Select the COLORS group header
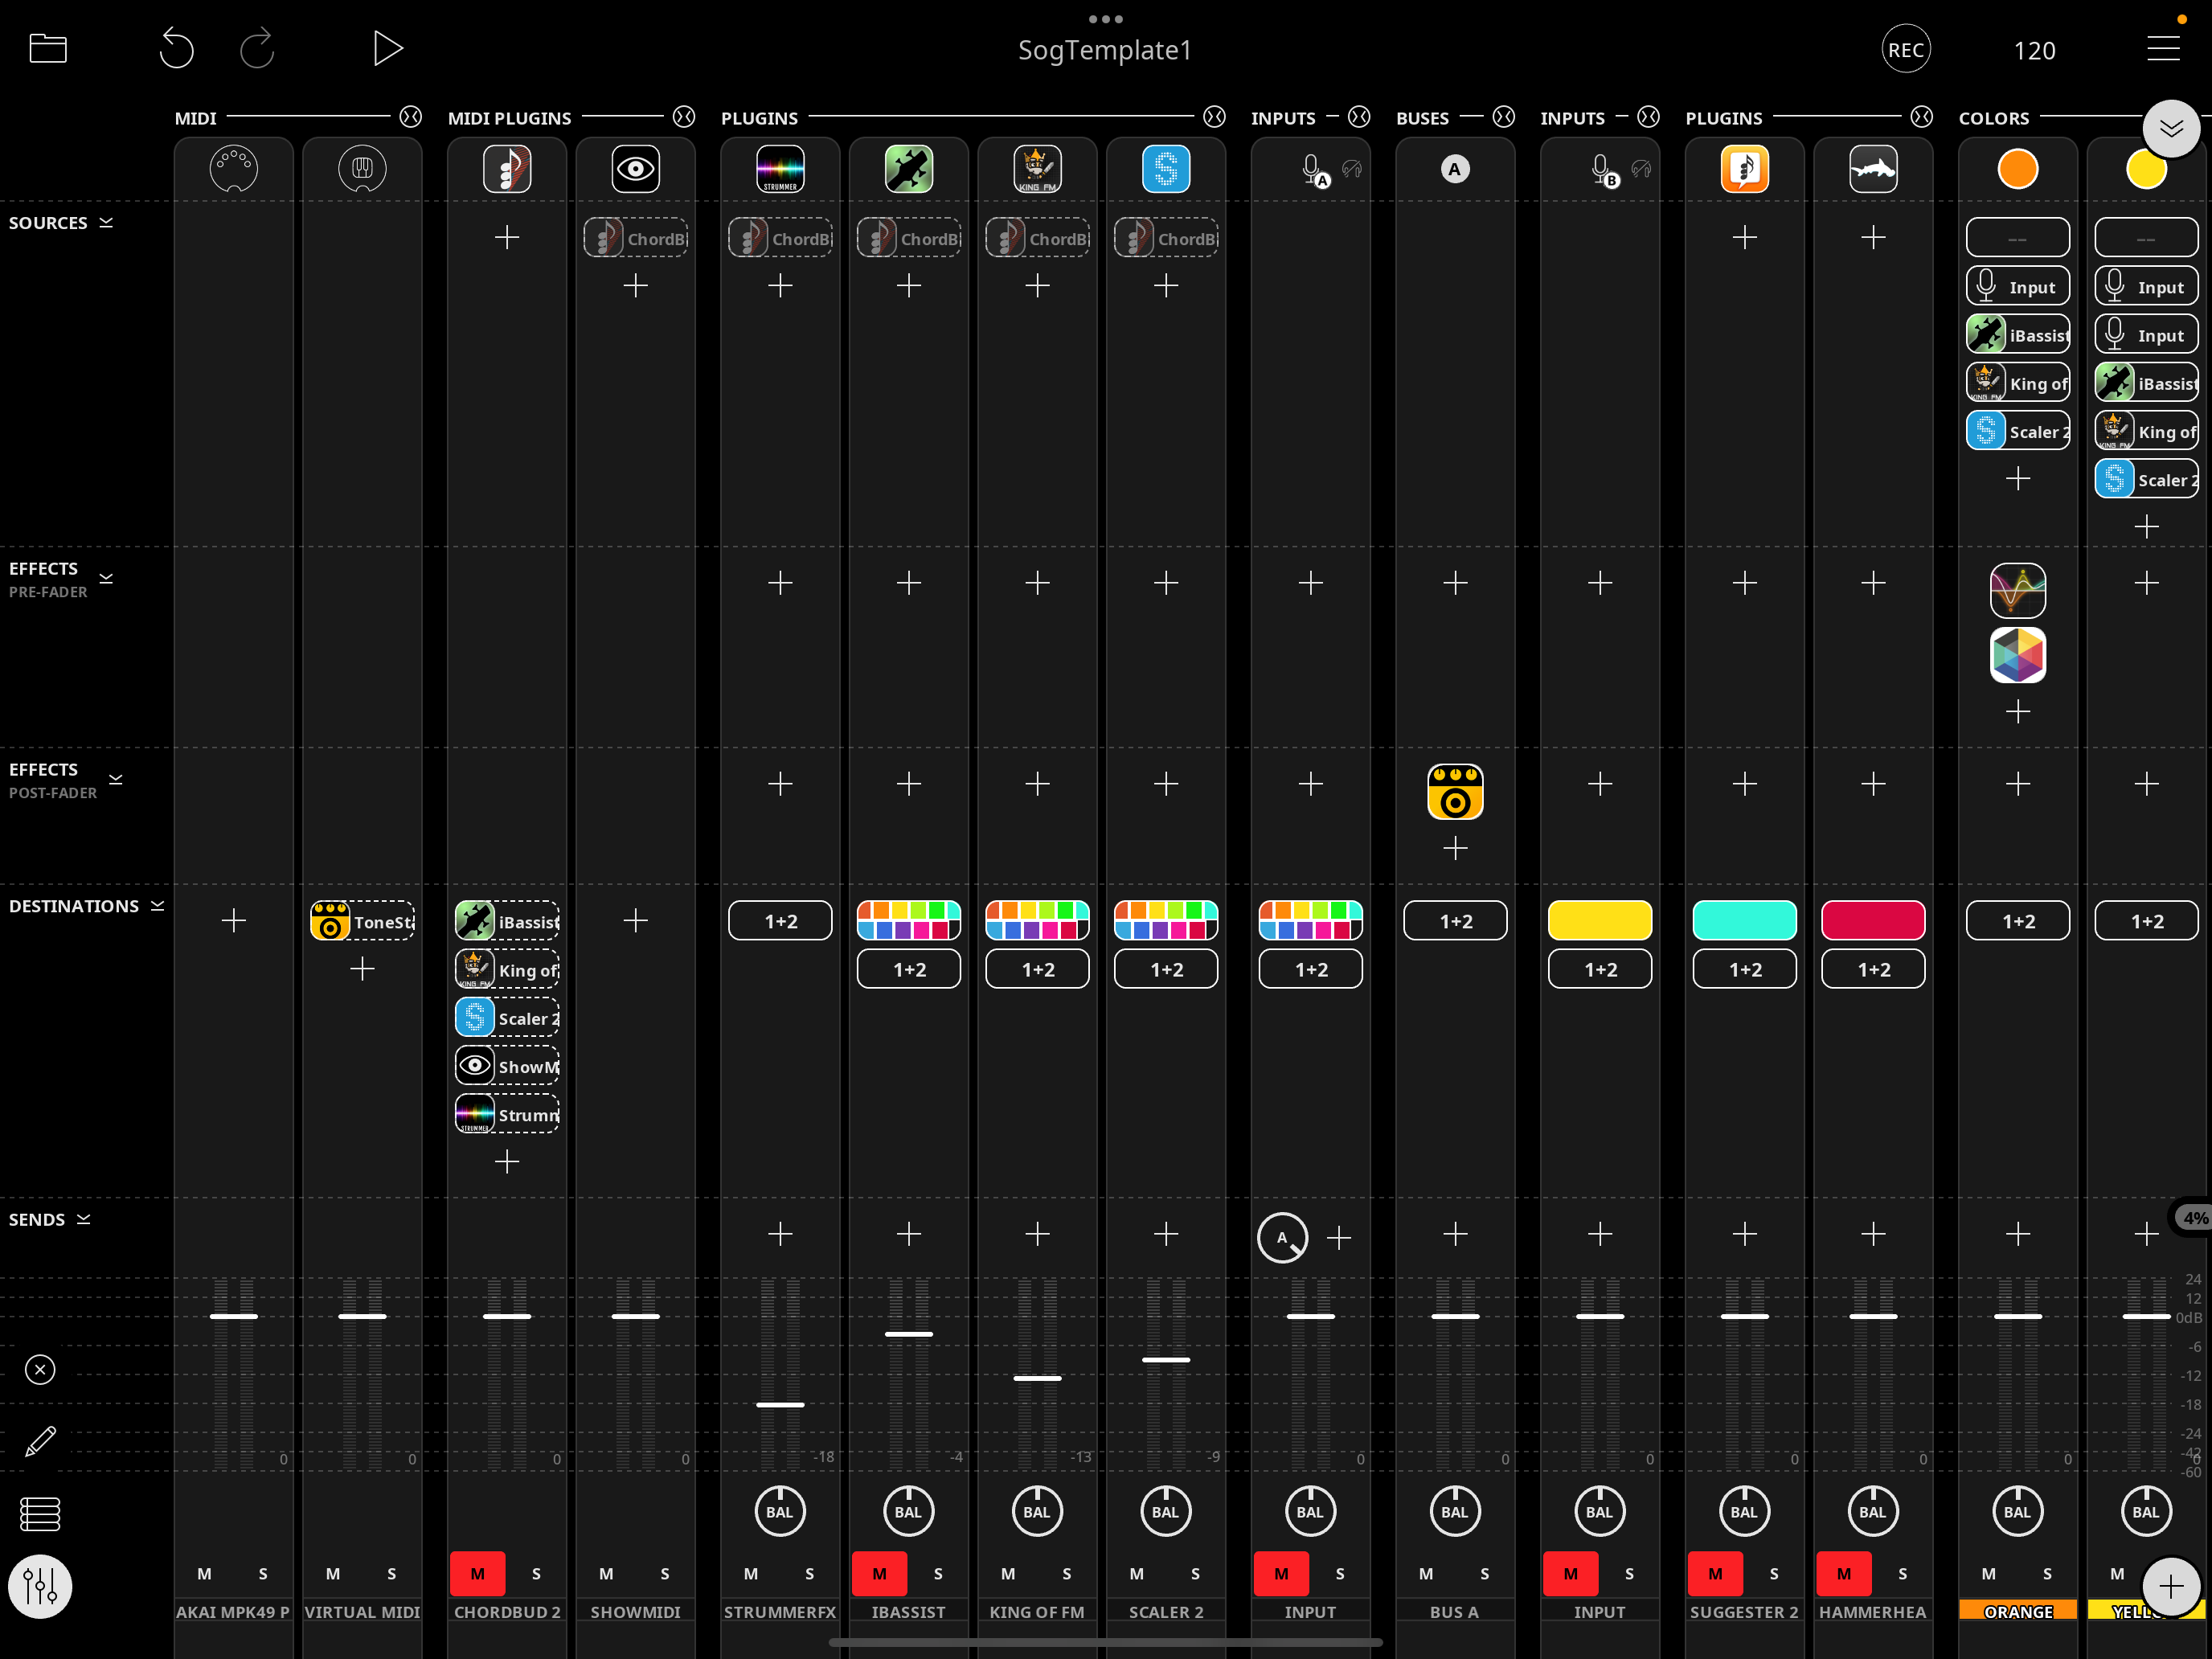 click(1994, 118)
